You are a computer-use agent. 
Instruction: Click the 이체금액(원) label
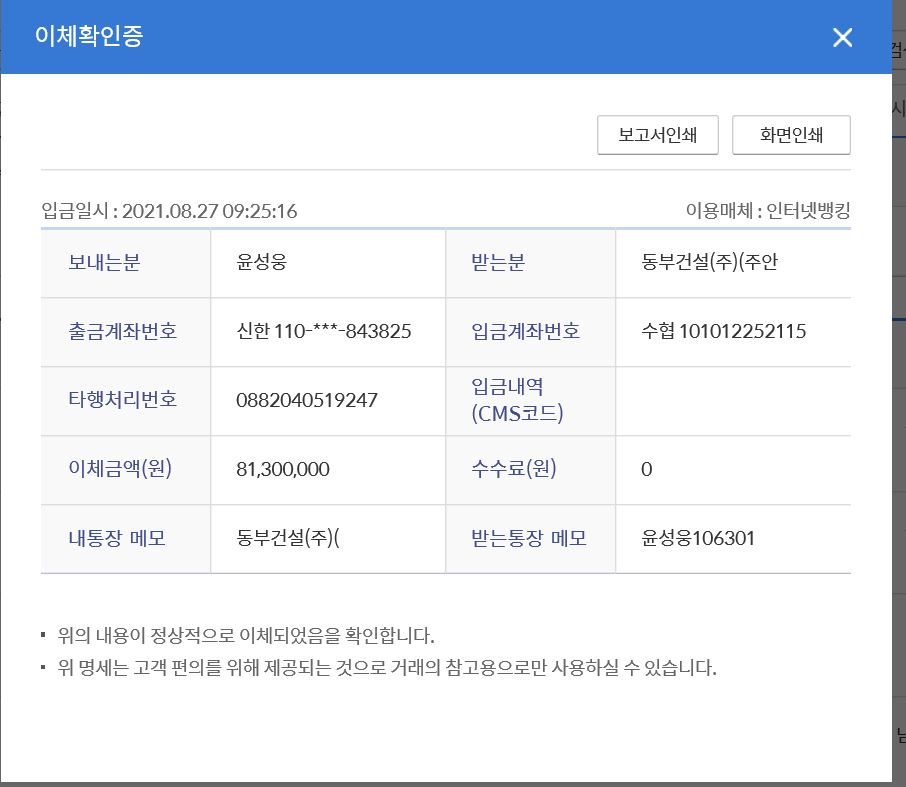(x=120, y=469)
